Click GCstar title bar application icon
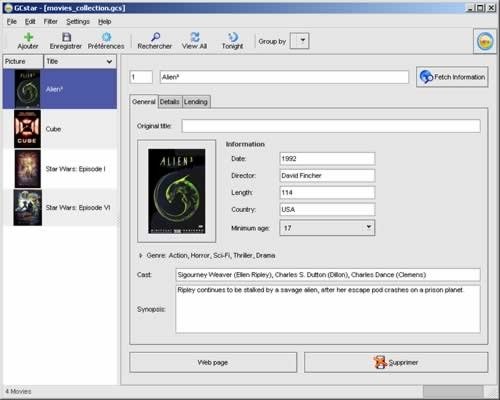This screenshot has width=500, height=400. (9, 8)
